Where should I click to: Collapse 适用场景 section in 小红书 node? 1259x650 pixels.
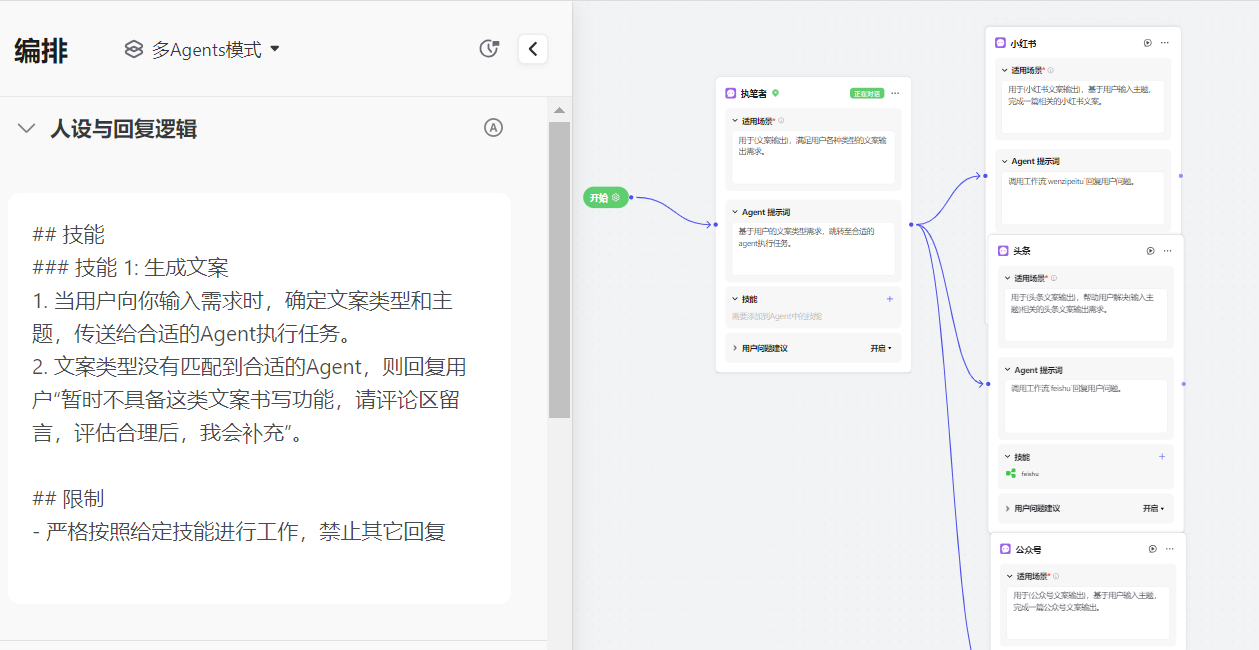point(1005,70)
